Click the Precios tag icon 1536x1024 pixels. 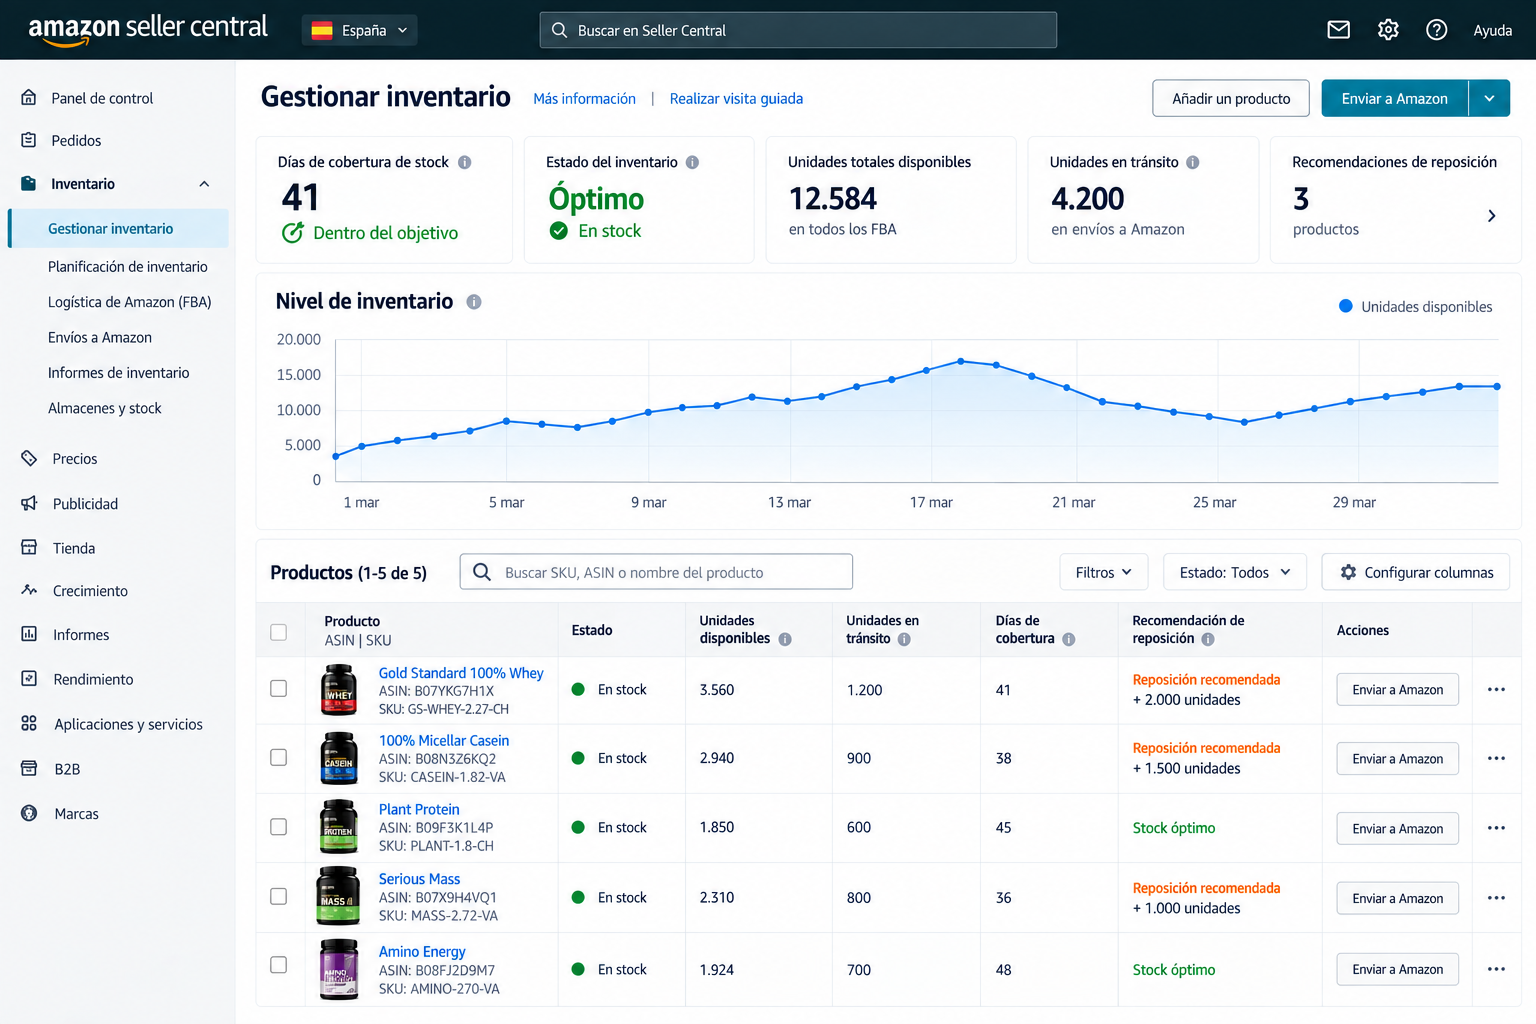[x=29, y=458]
